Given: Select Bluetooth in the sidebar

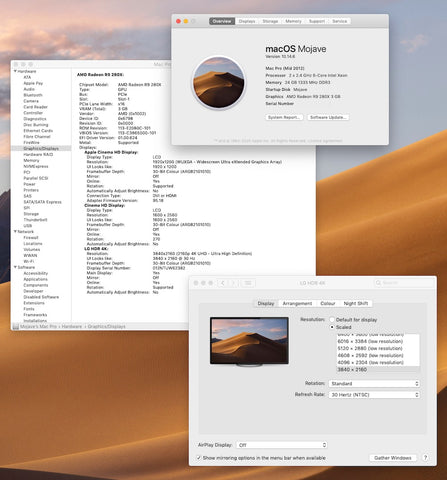Looking at the screenshot, I should click(33, 95).
